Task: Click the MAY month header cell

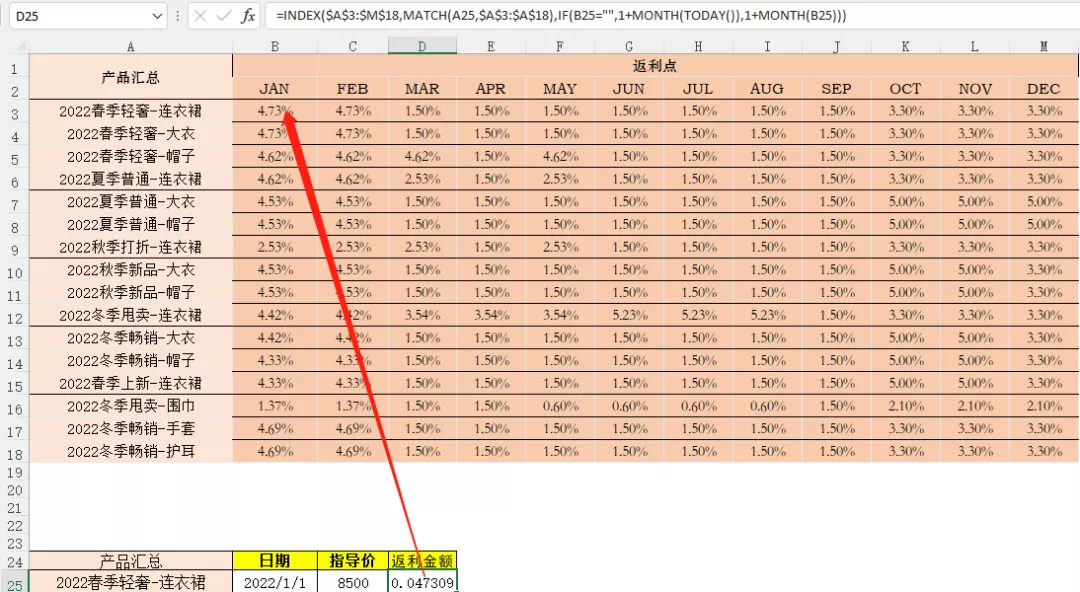Action: click(559, 89)
